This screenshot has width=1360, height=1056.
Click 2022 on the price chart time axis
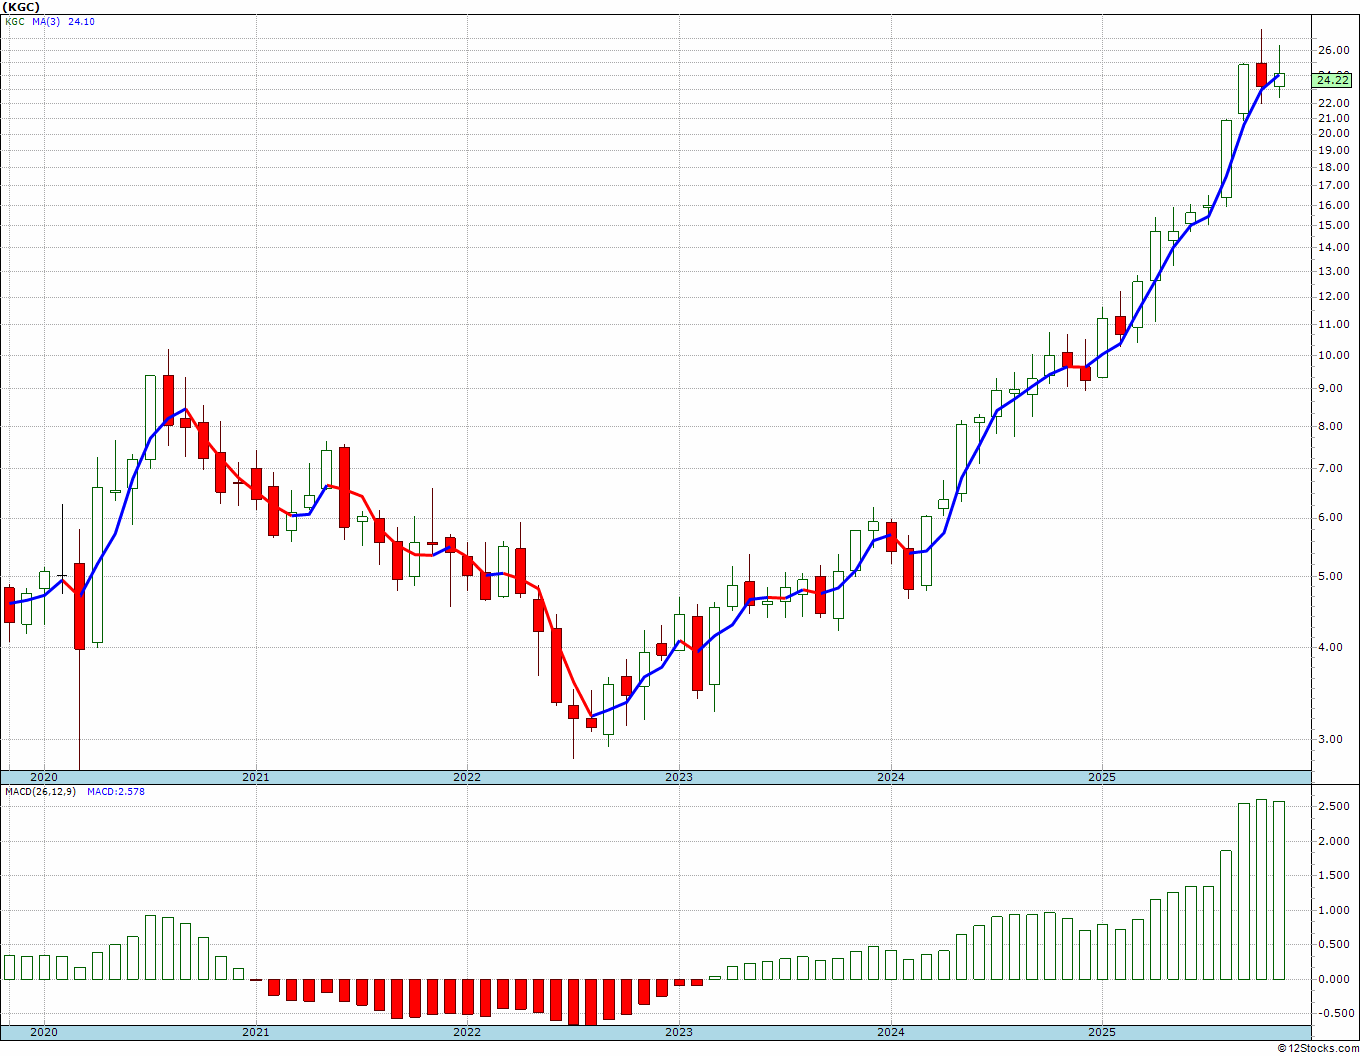467,777
